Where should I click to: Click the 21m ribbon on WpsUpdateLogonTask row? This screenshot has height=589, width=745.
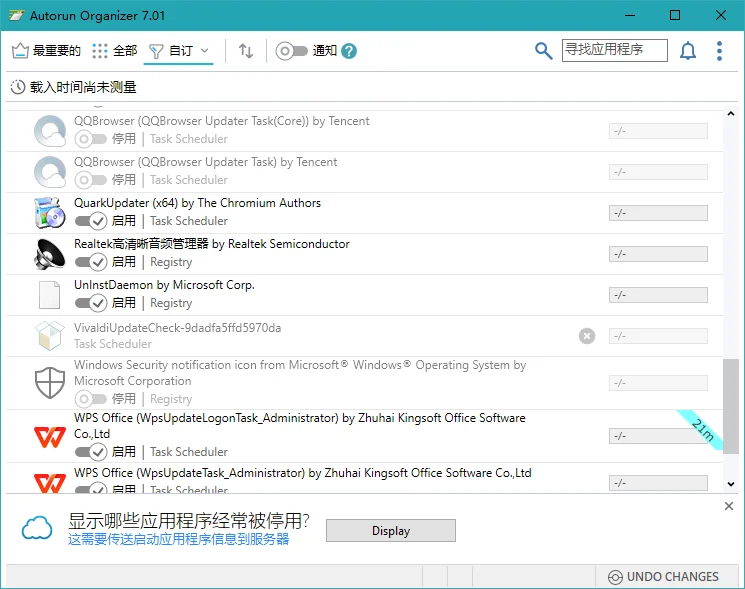(x=702, y=430)
